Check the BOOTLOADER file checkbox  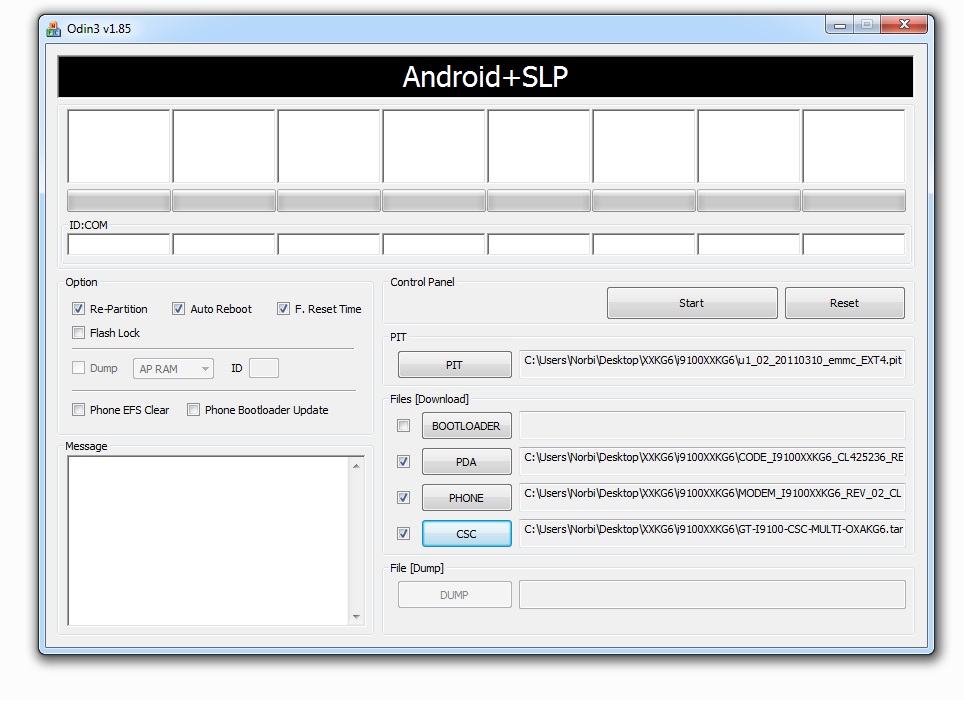[403, 425]
